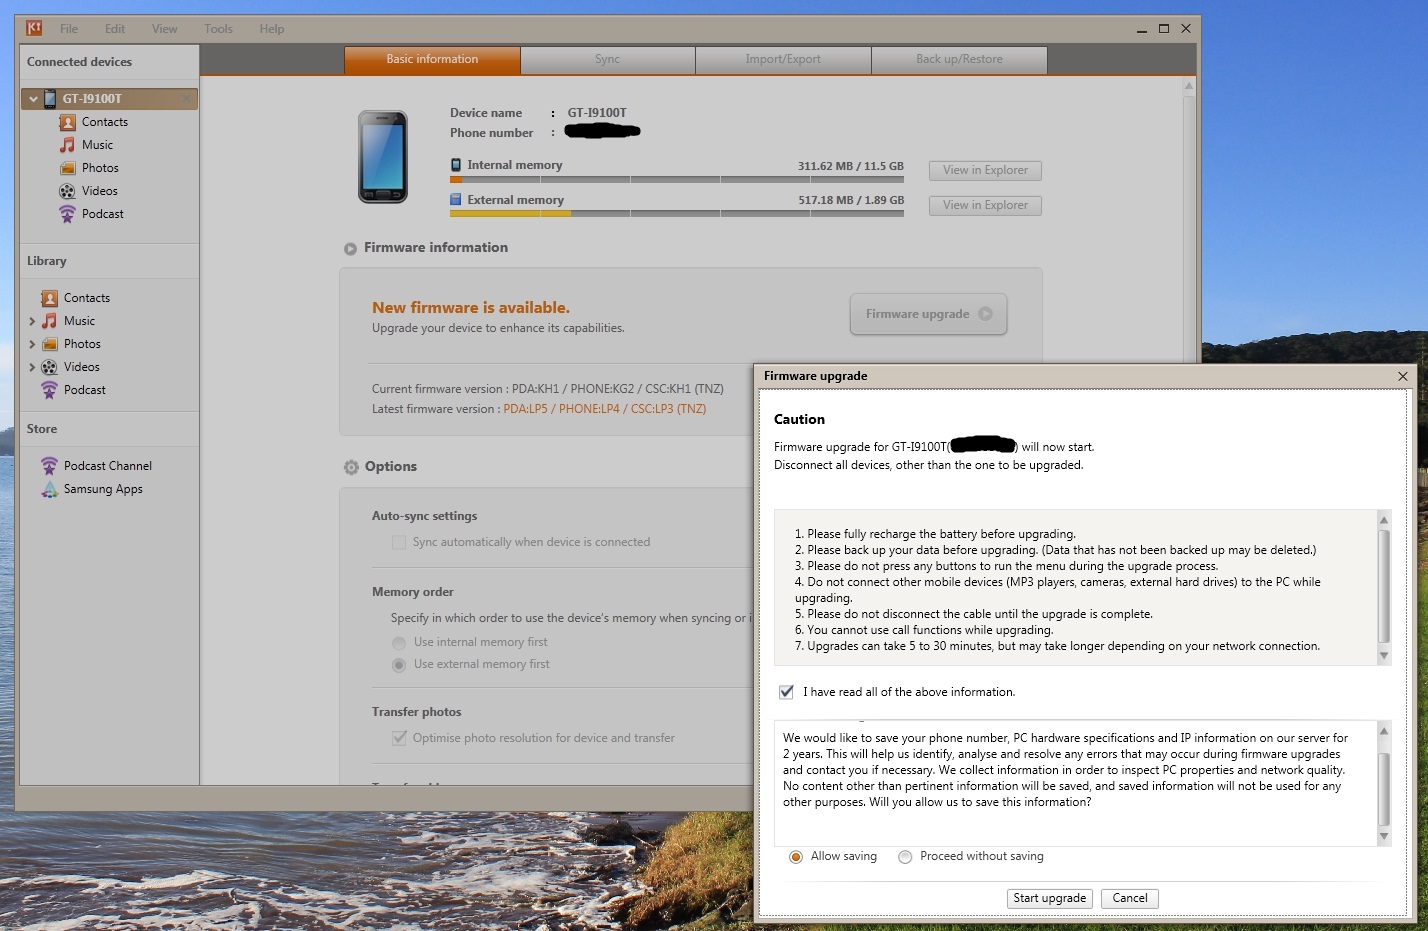Click latest firmware version PDA:LP5 text
Screen dimensions: 1428x931
pyautogui.click(x=604, y=409)
